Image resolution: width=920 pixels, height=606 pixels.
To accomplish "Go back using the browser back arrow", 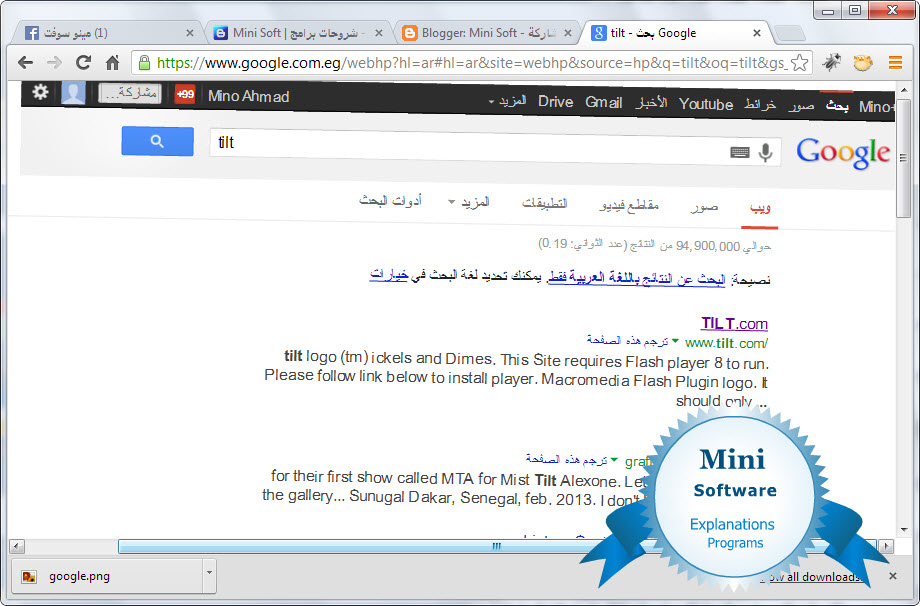I will [x=25, y=62].
